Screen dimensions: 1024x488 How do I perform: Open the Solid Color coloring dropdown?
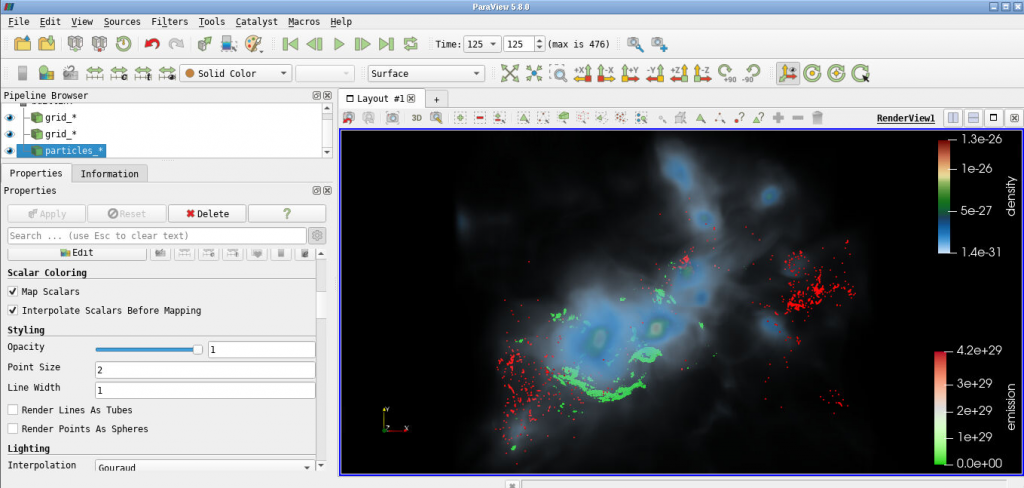tap(236, 73)
